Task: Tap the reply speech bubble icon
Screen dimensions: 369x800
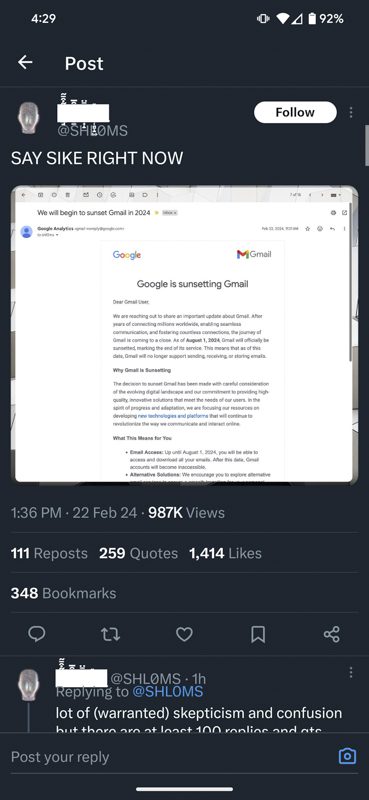Action: click(x=36, y=634)
